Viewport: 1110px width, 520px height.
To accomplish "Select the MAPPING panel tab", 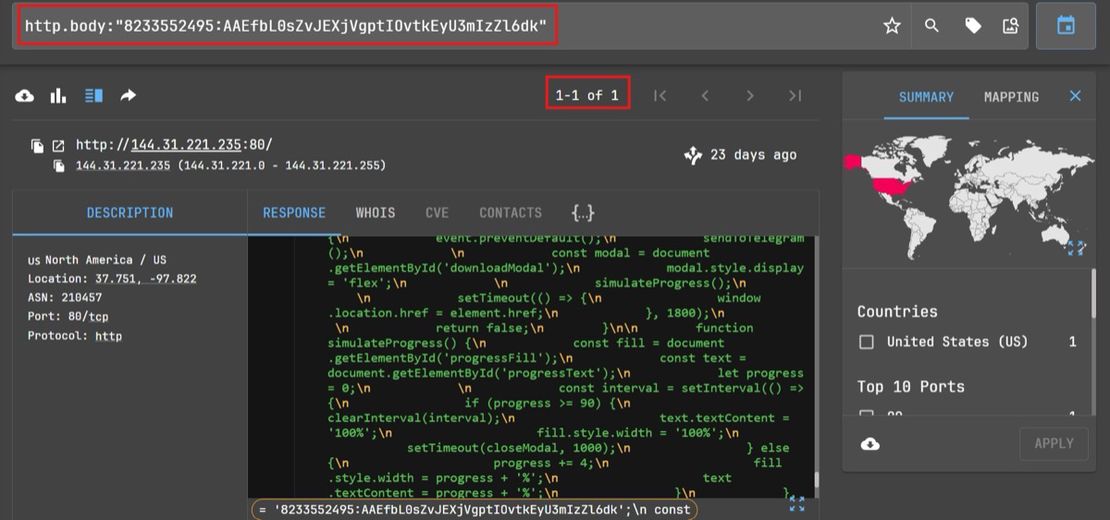I will coord(1011,97).
